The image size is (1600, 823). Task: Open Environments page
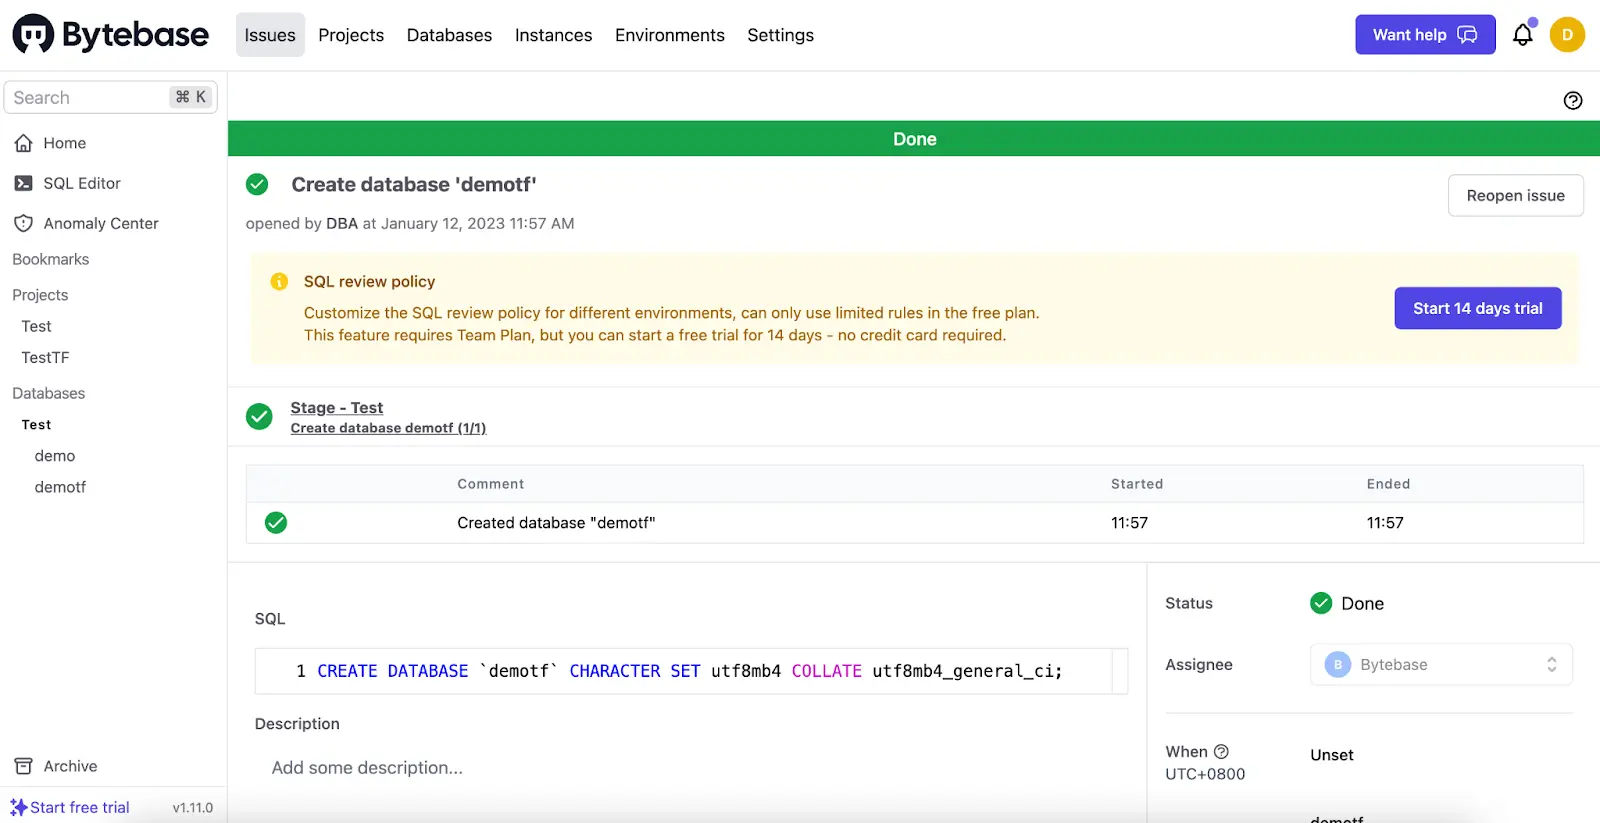(670, 35)
